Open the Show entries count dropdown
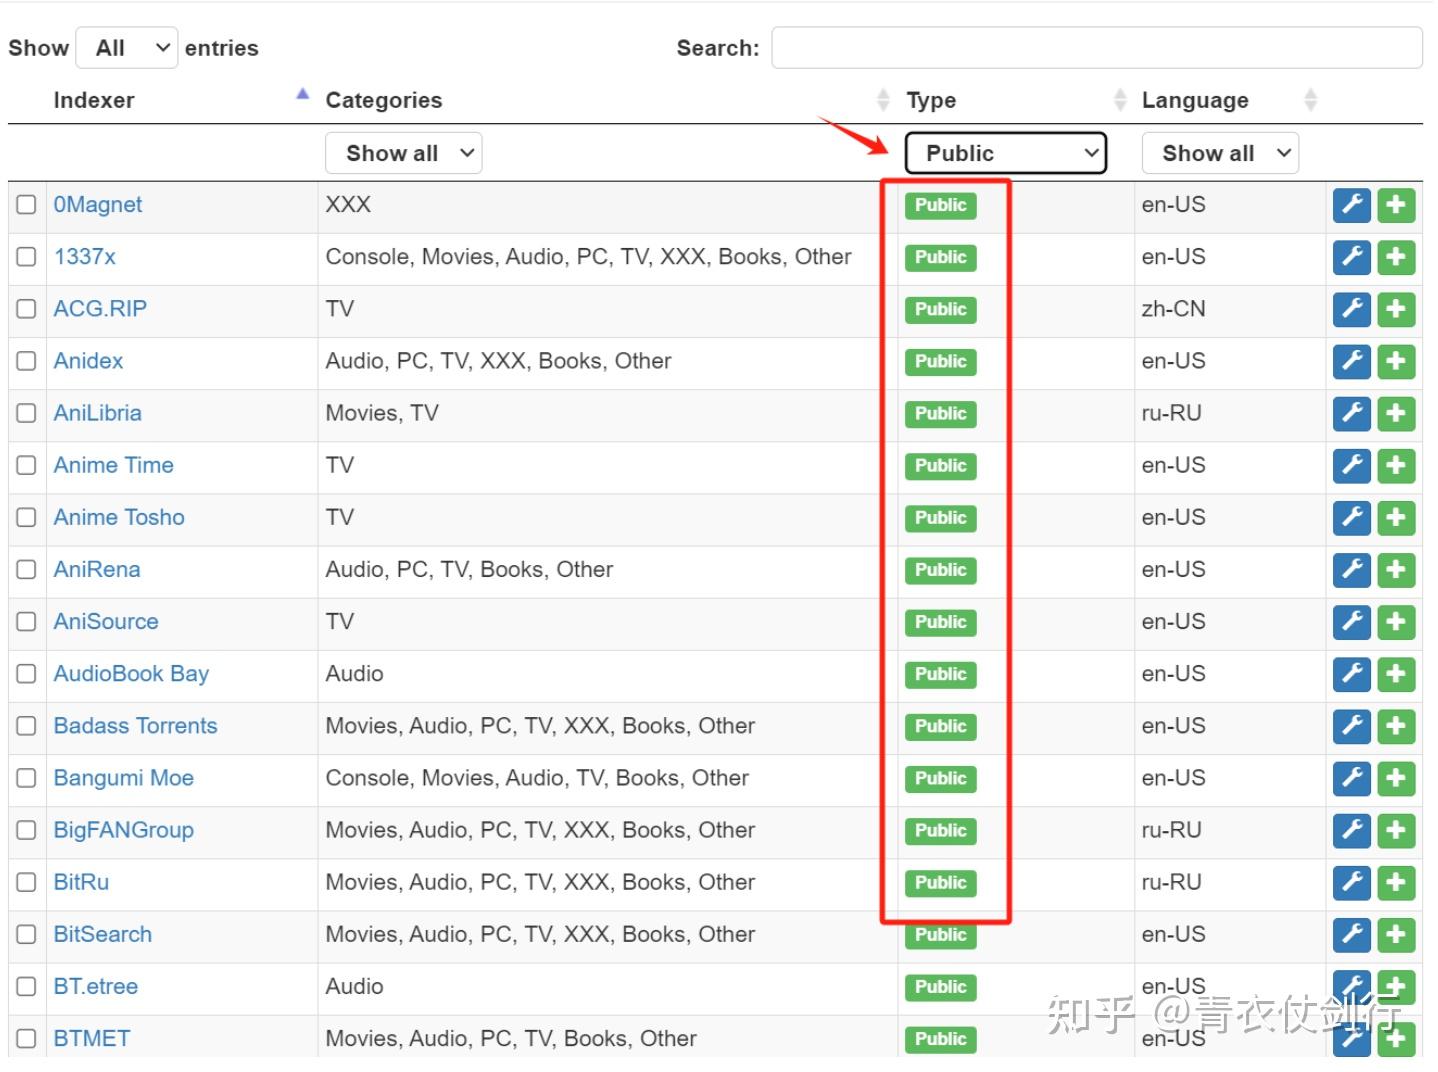This screenshot has height=1072, width=1438. tap(127, 48)
